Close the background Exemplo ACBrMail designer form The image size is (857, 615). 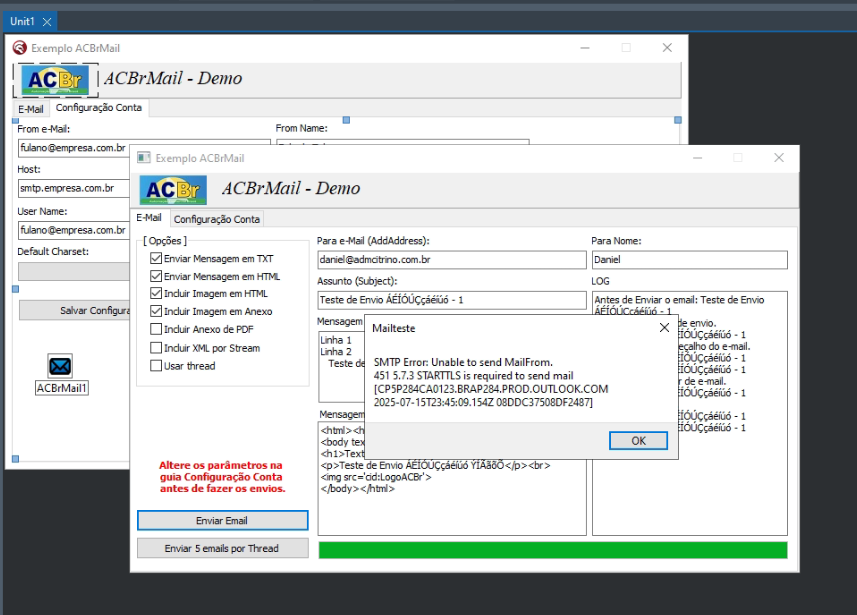pos(667,48)
